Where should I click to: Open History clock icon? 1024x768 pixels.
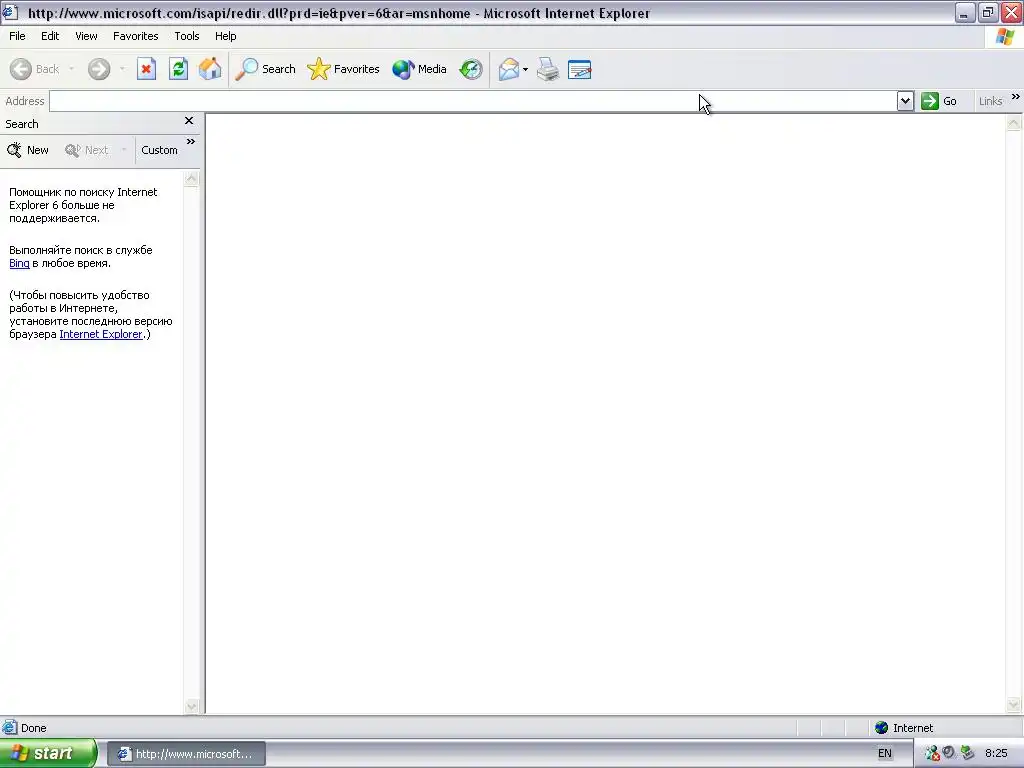[471, 69]
